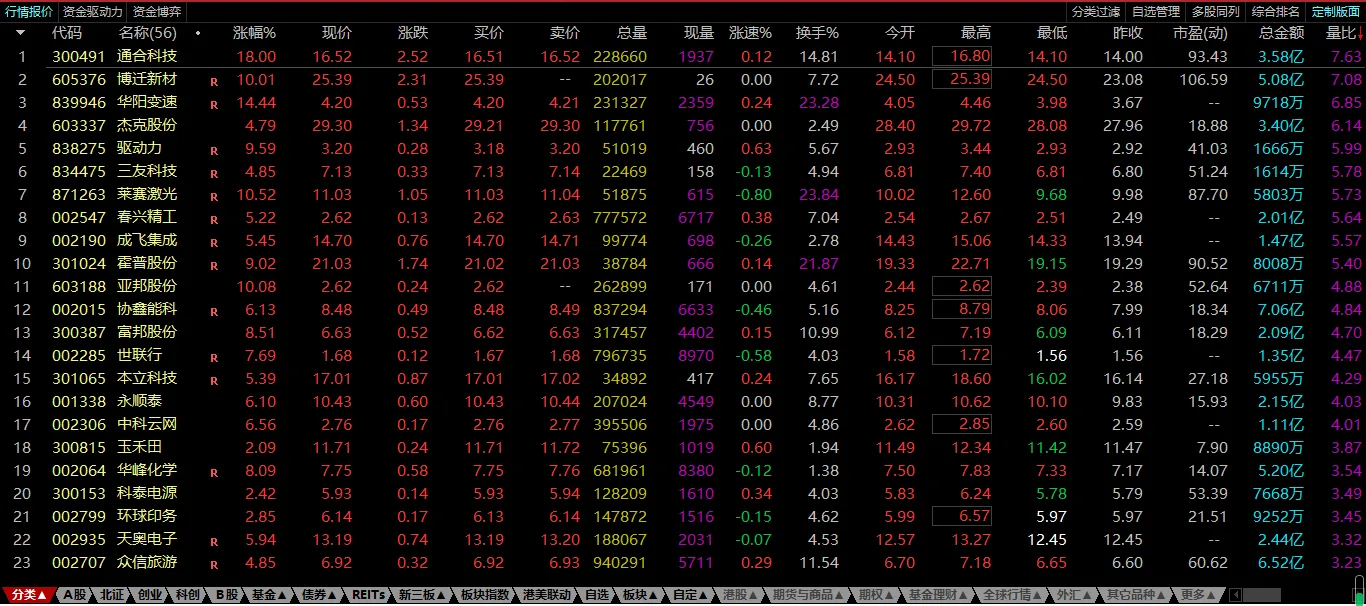Image resolution: width=1366 pixels, height=606 pixels.
Task: Expand the 自定 bottom tab menu
Action: click(x=692, y=595)
